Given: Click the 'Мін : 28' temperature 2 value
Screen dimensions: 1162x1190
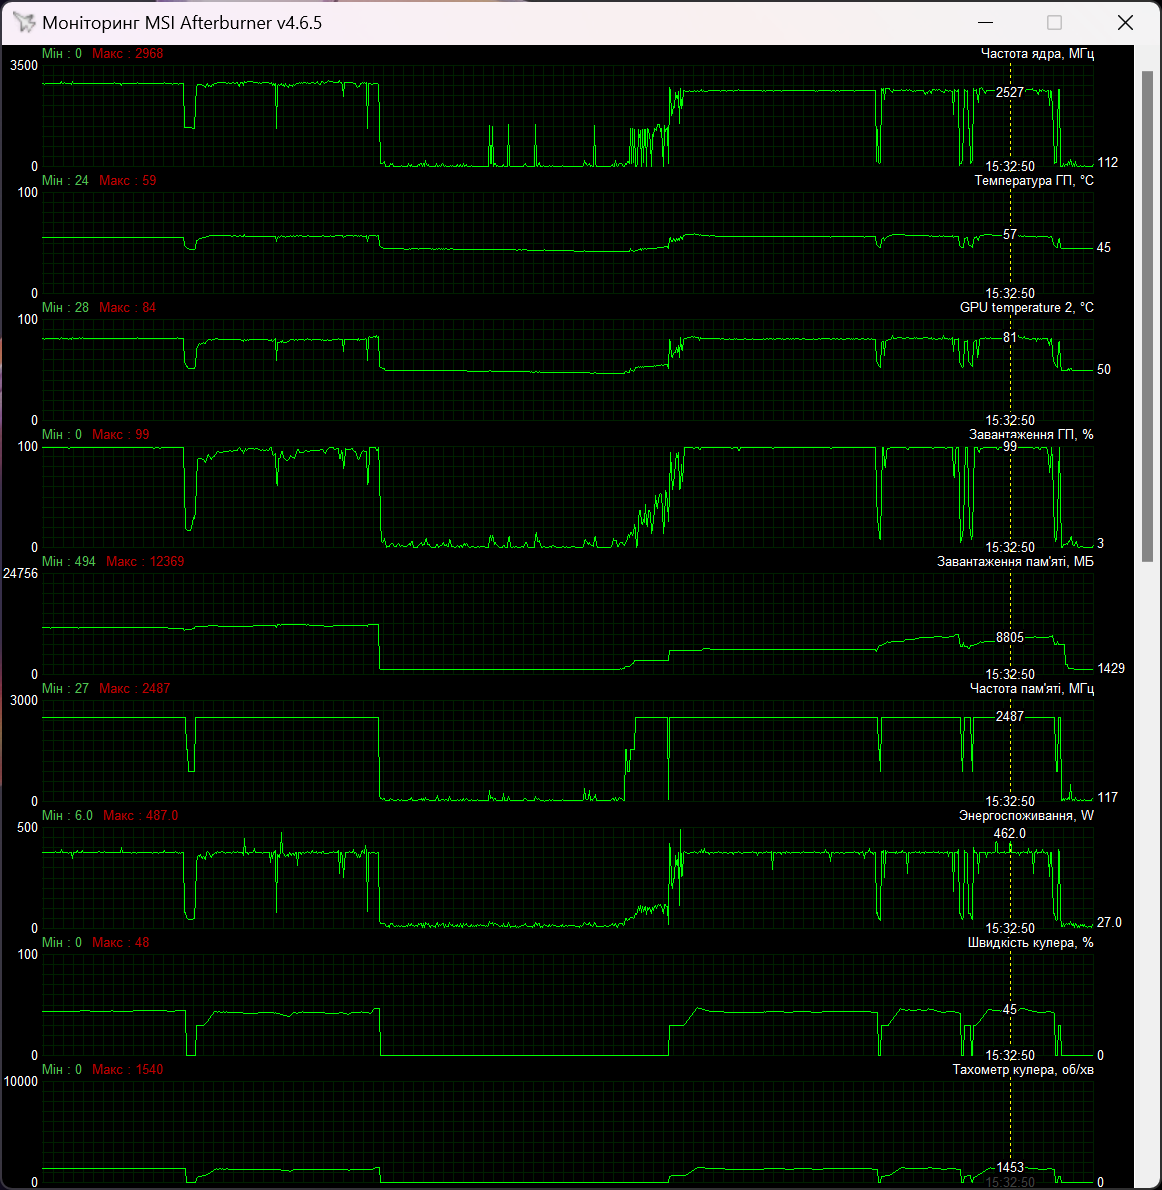Looking at the screenshot, I should (x=65, y=307).
